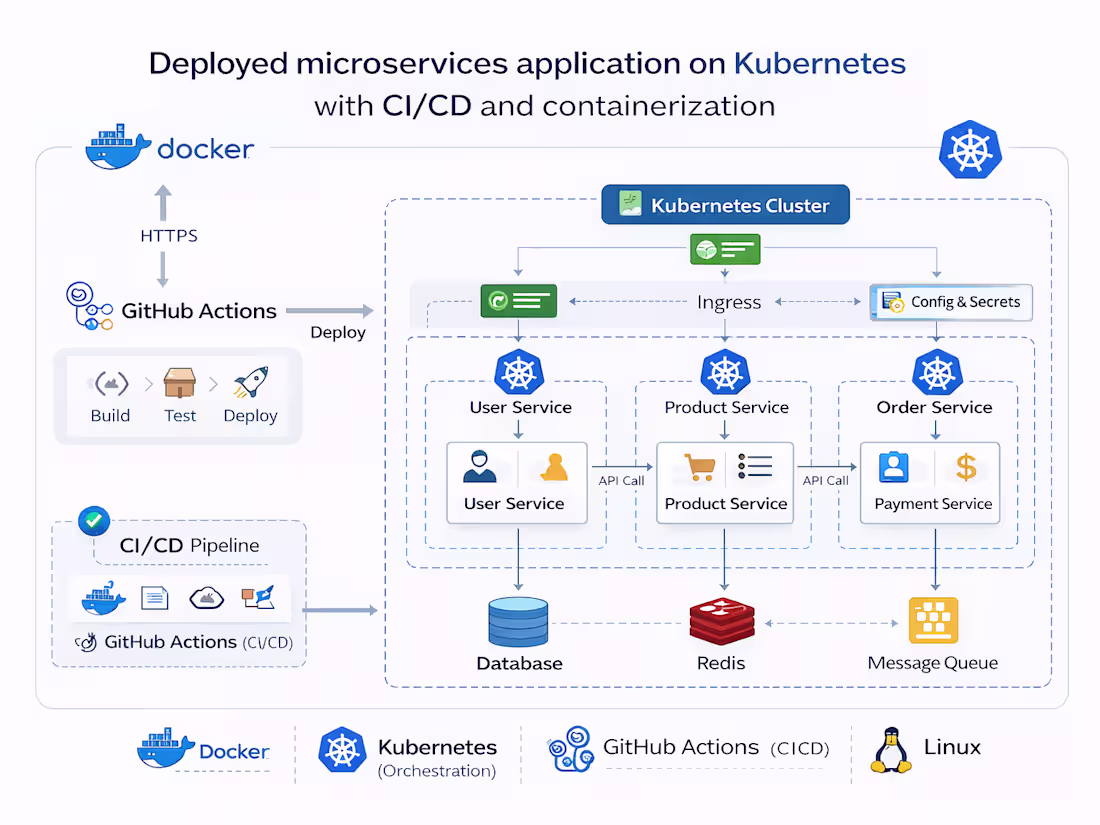Click the rocket Deploy icon in the pipeline
The width and height of the screenshot is (1100, 825).
pyautogui.click(x=250, y=381)
